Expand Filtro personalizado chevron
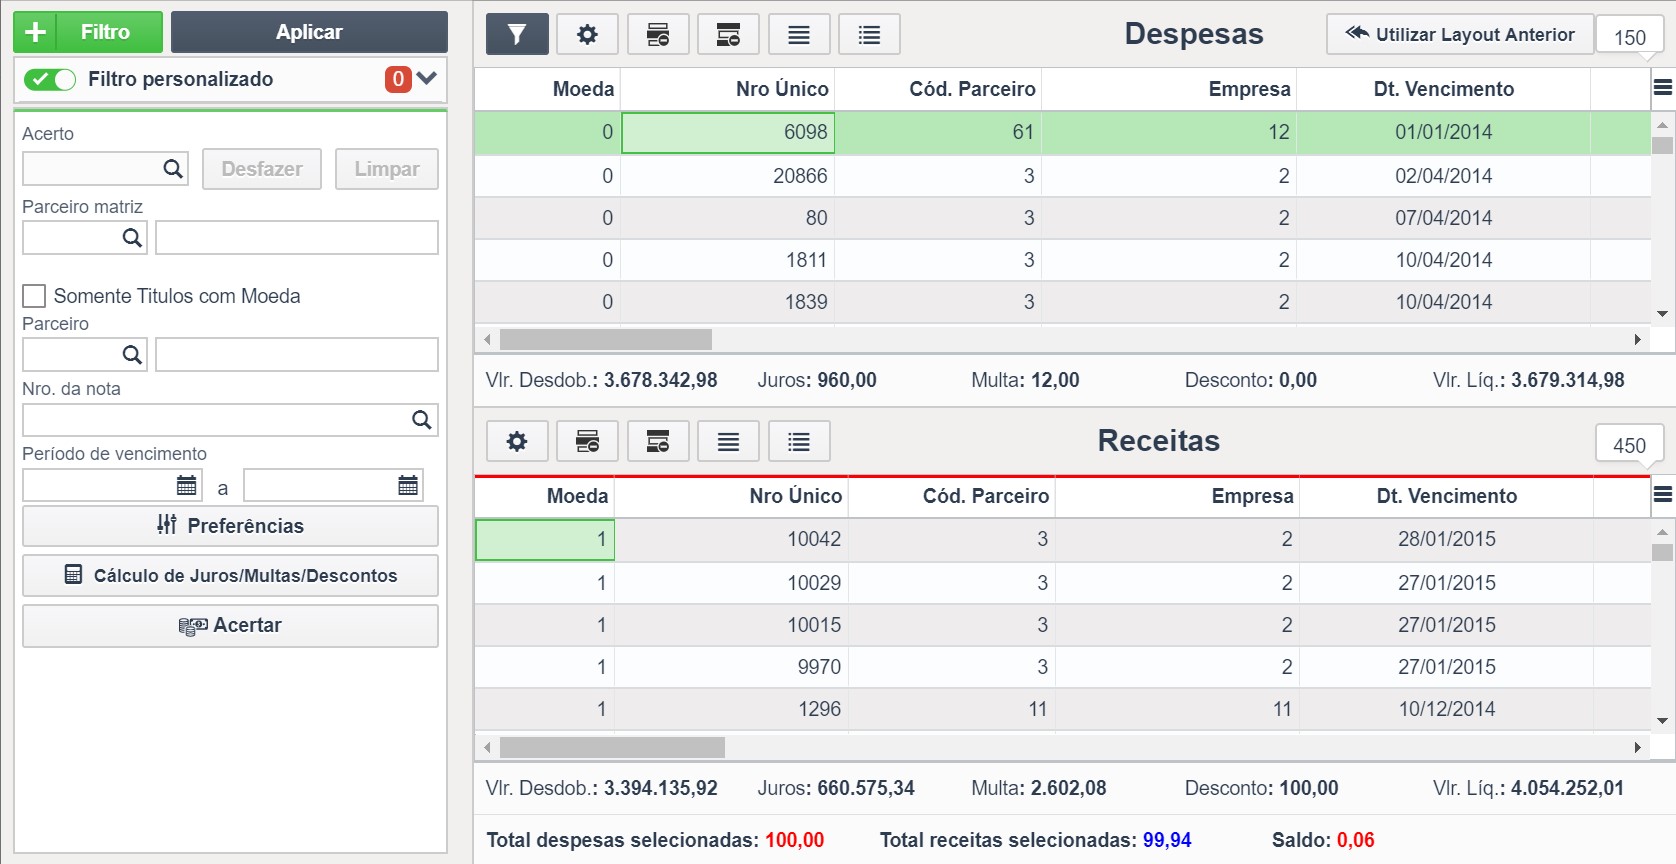The height and width of the screenshot is (864, 1676). click(427, 78)
